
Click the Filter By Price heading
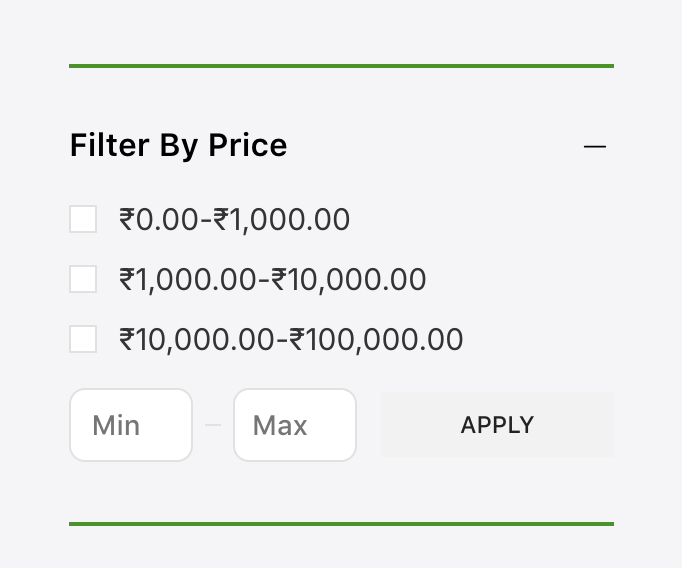[179, 146]
